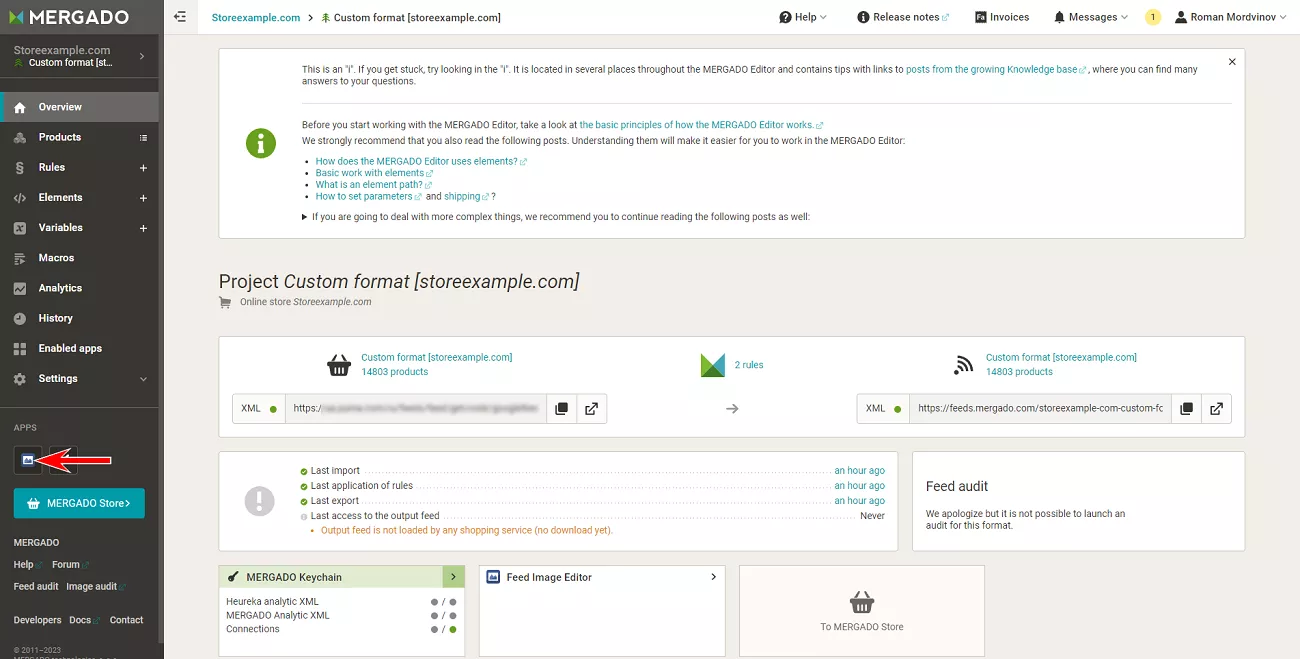Open the Roman Mordvinov user menu
Viewport: 1300px width, 659px height.
[1231, 17]
